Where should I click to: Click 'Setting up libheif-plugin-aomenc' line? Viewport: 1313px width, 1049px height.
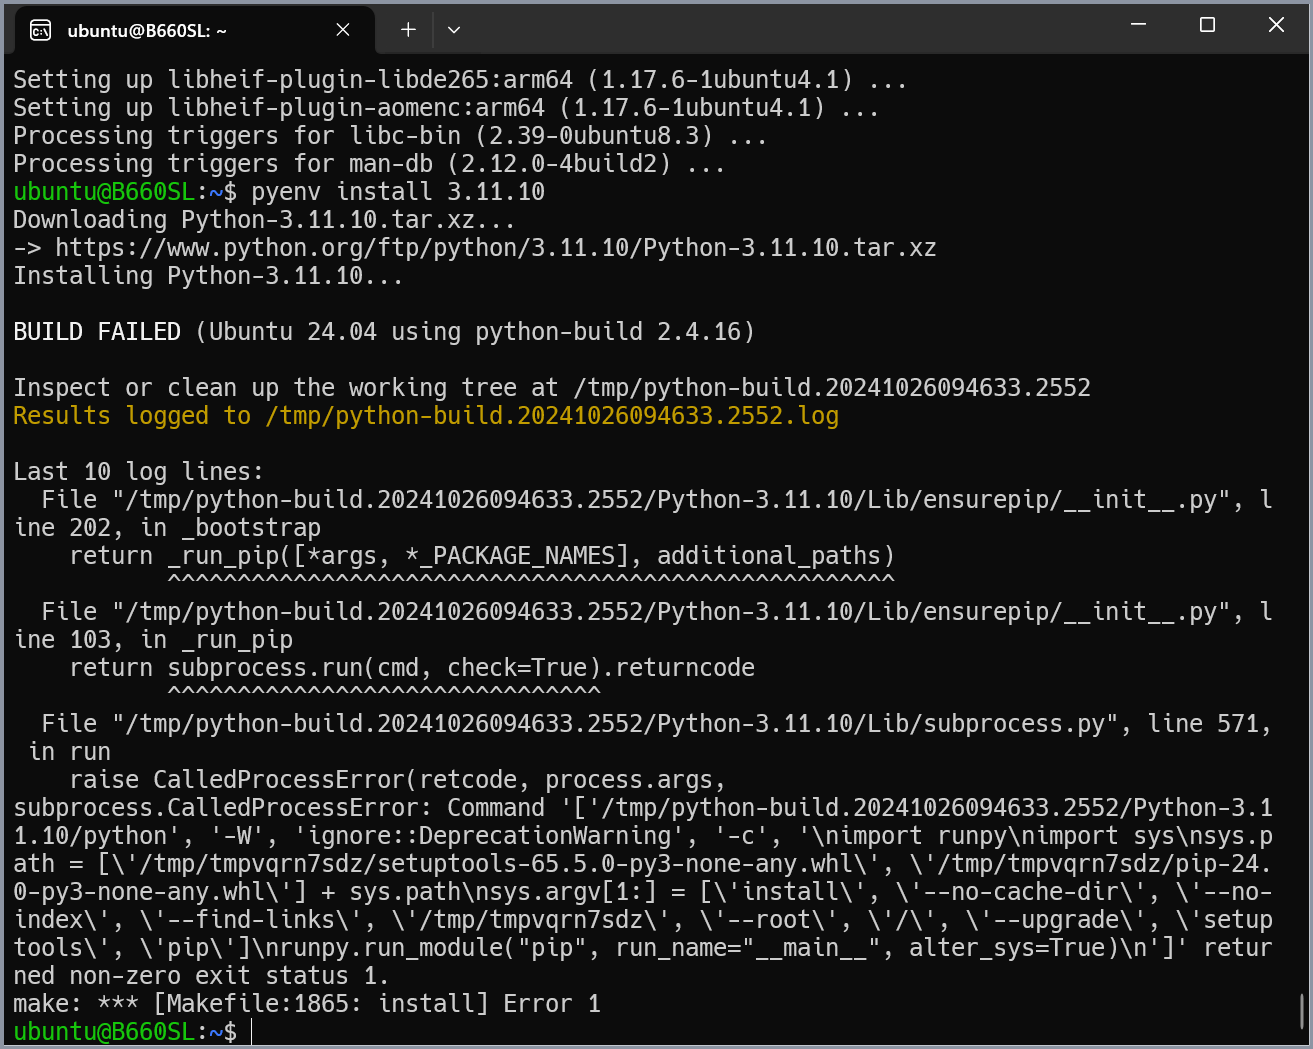[446, 108]
